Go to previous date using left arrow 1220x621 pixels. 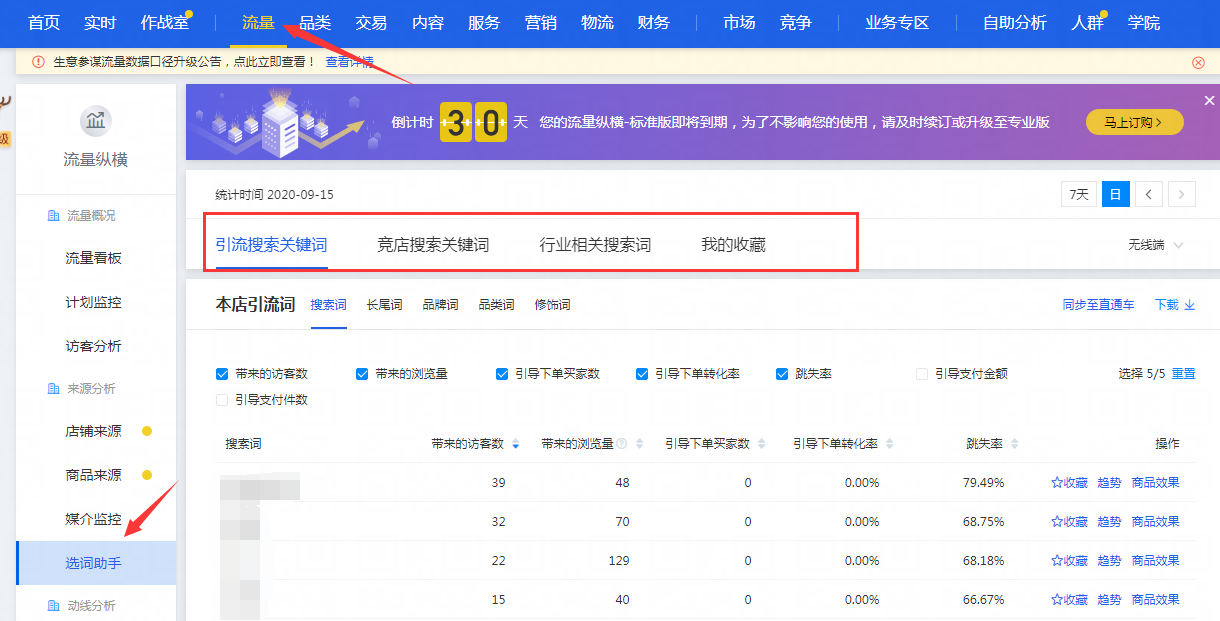coord(1149,194)
